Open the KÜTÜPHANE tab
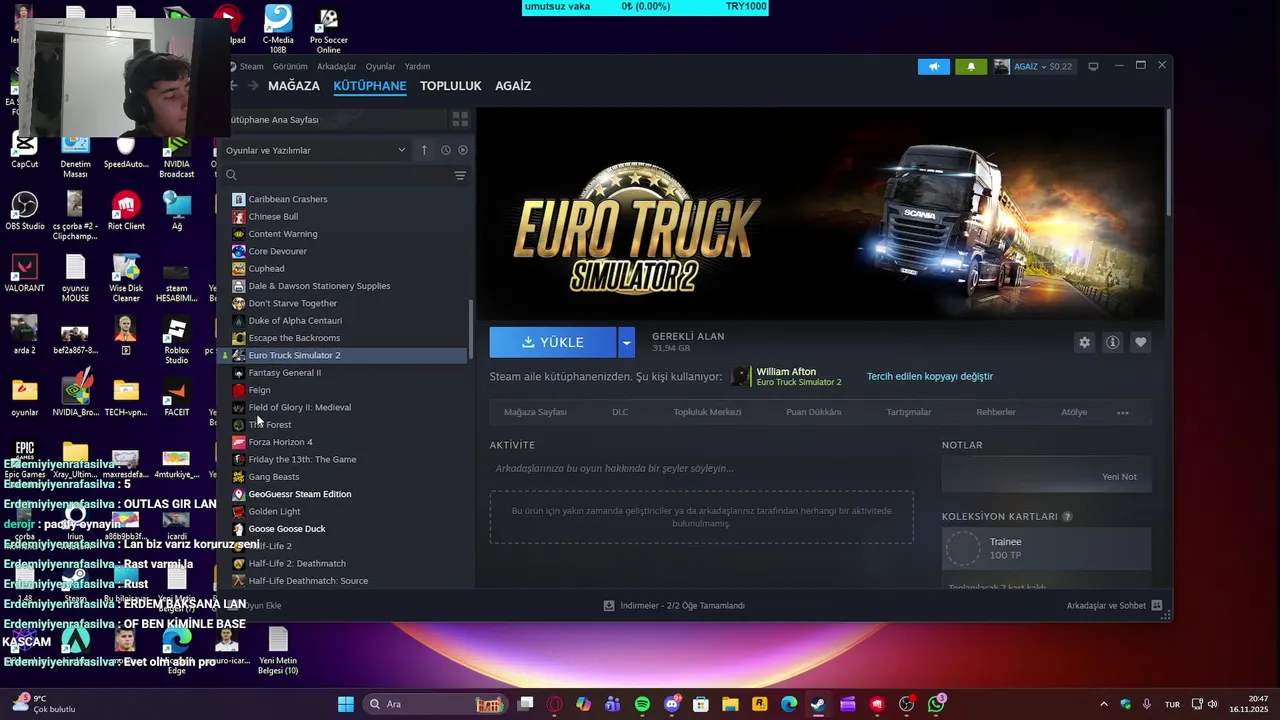1280x720 pixels. pos(370,86)
